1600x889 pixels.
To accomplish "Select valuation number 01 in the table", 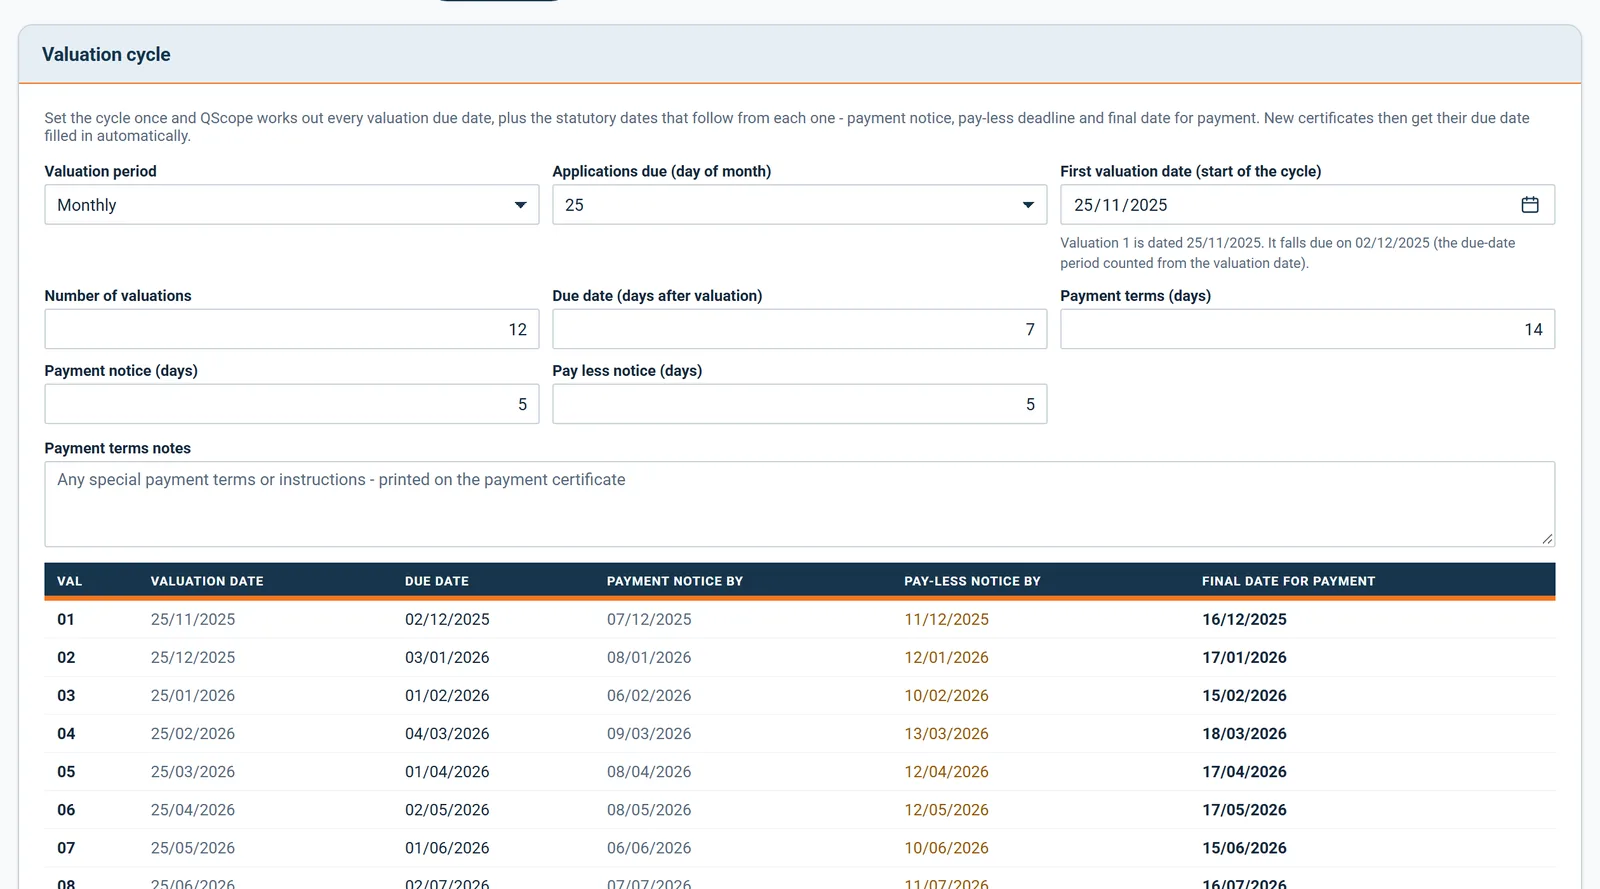I will [x=66, y=620].
